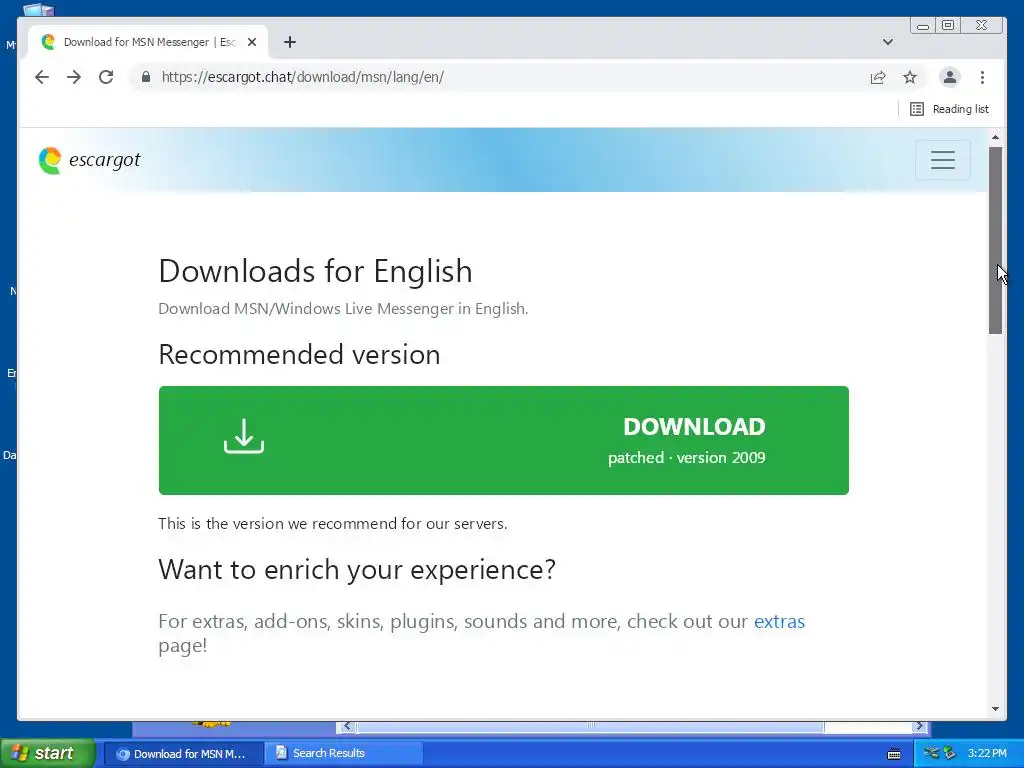Click the Downloads for English heading
This screenshot has height=768, width=1024.
(x=315, y=271)
